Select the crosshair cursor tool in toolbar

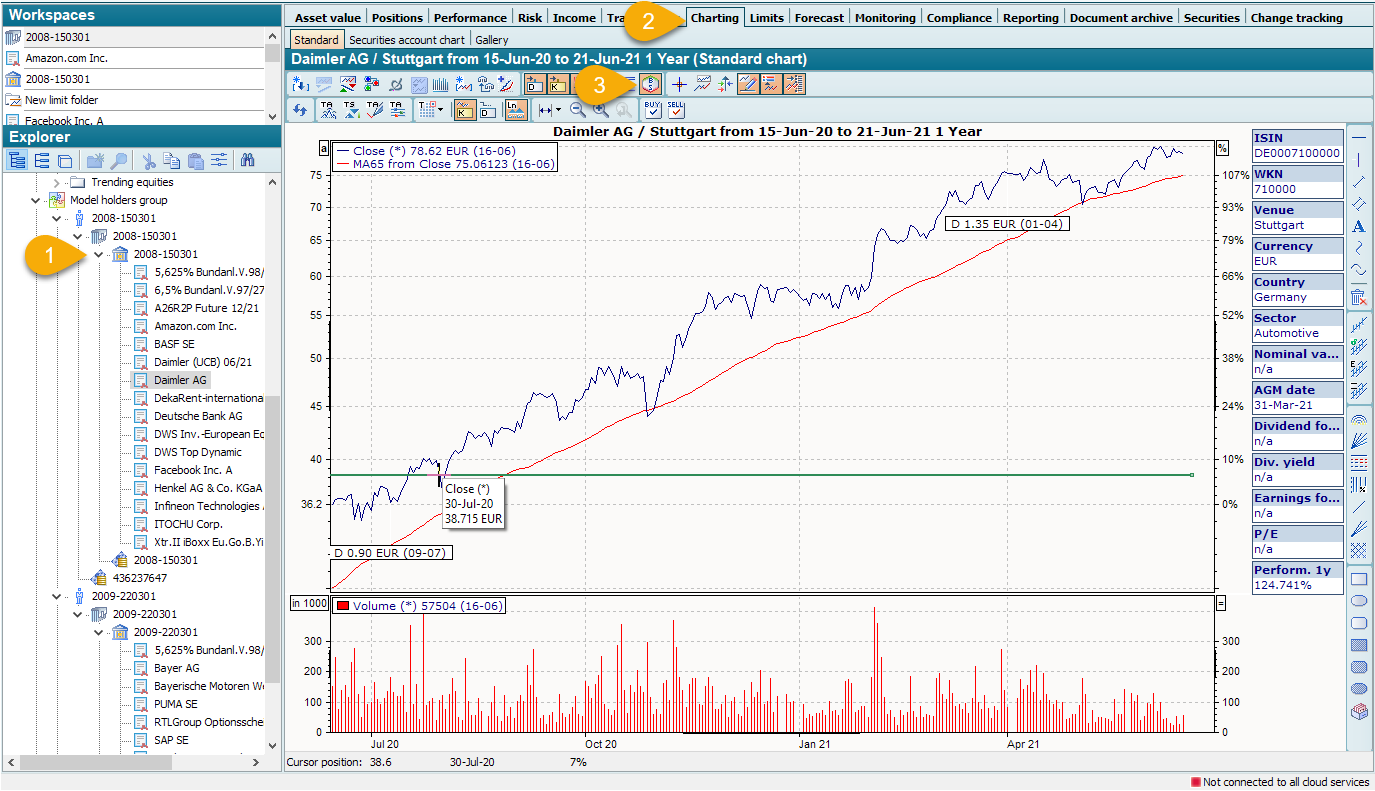click(679, 84)
